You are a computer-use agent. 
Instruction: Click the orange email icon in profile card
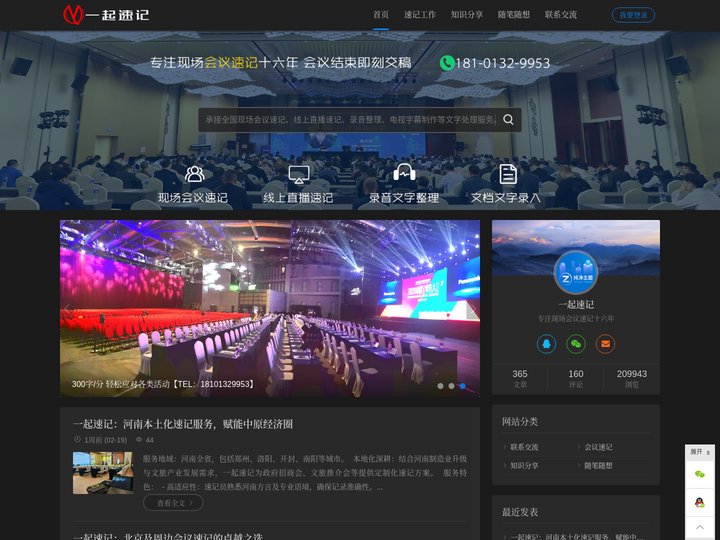606,344
